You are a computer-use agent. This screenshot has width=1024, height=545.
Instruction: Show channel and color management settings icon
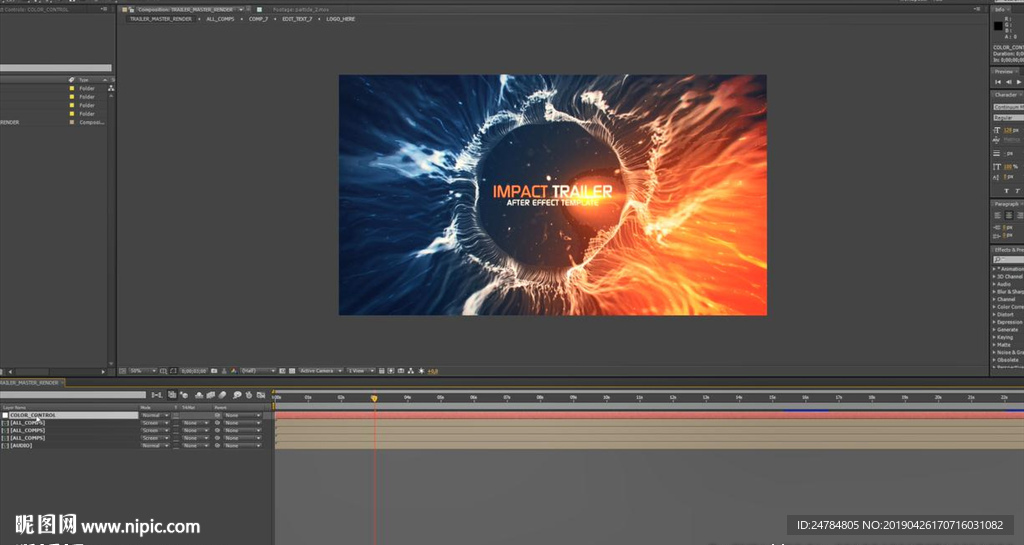[234, 371]
